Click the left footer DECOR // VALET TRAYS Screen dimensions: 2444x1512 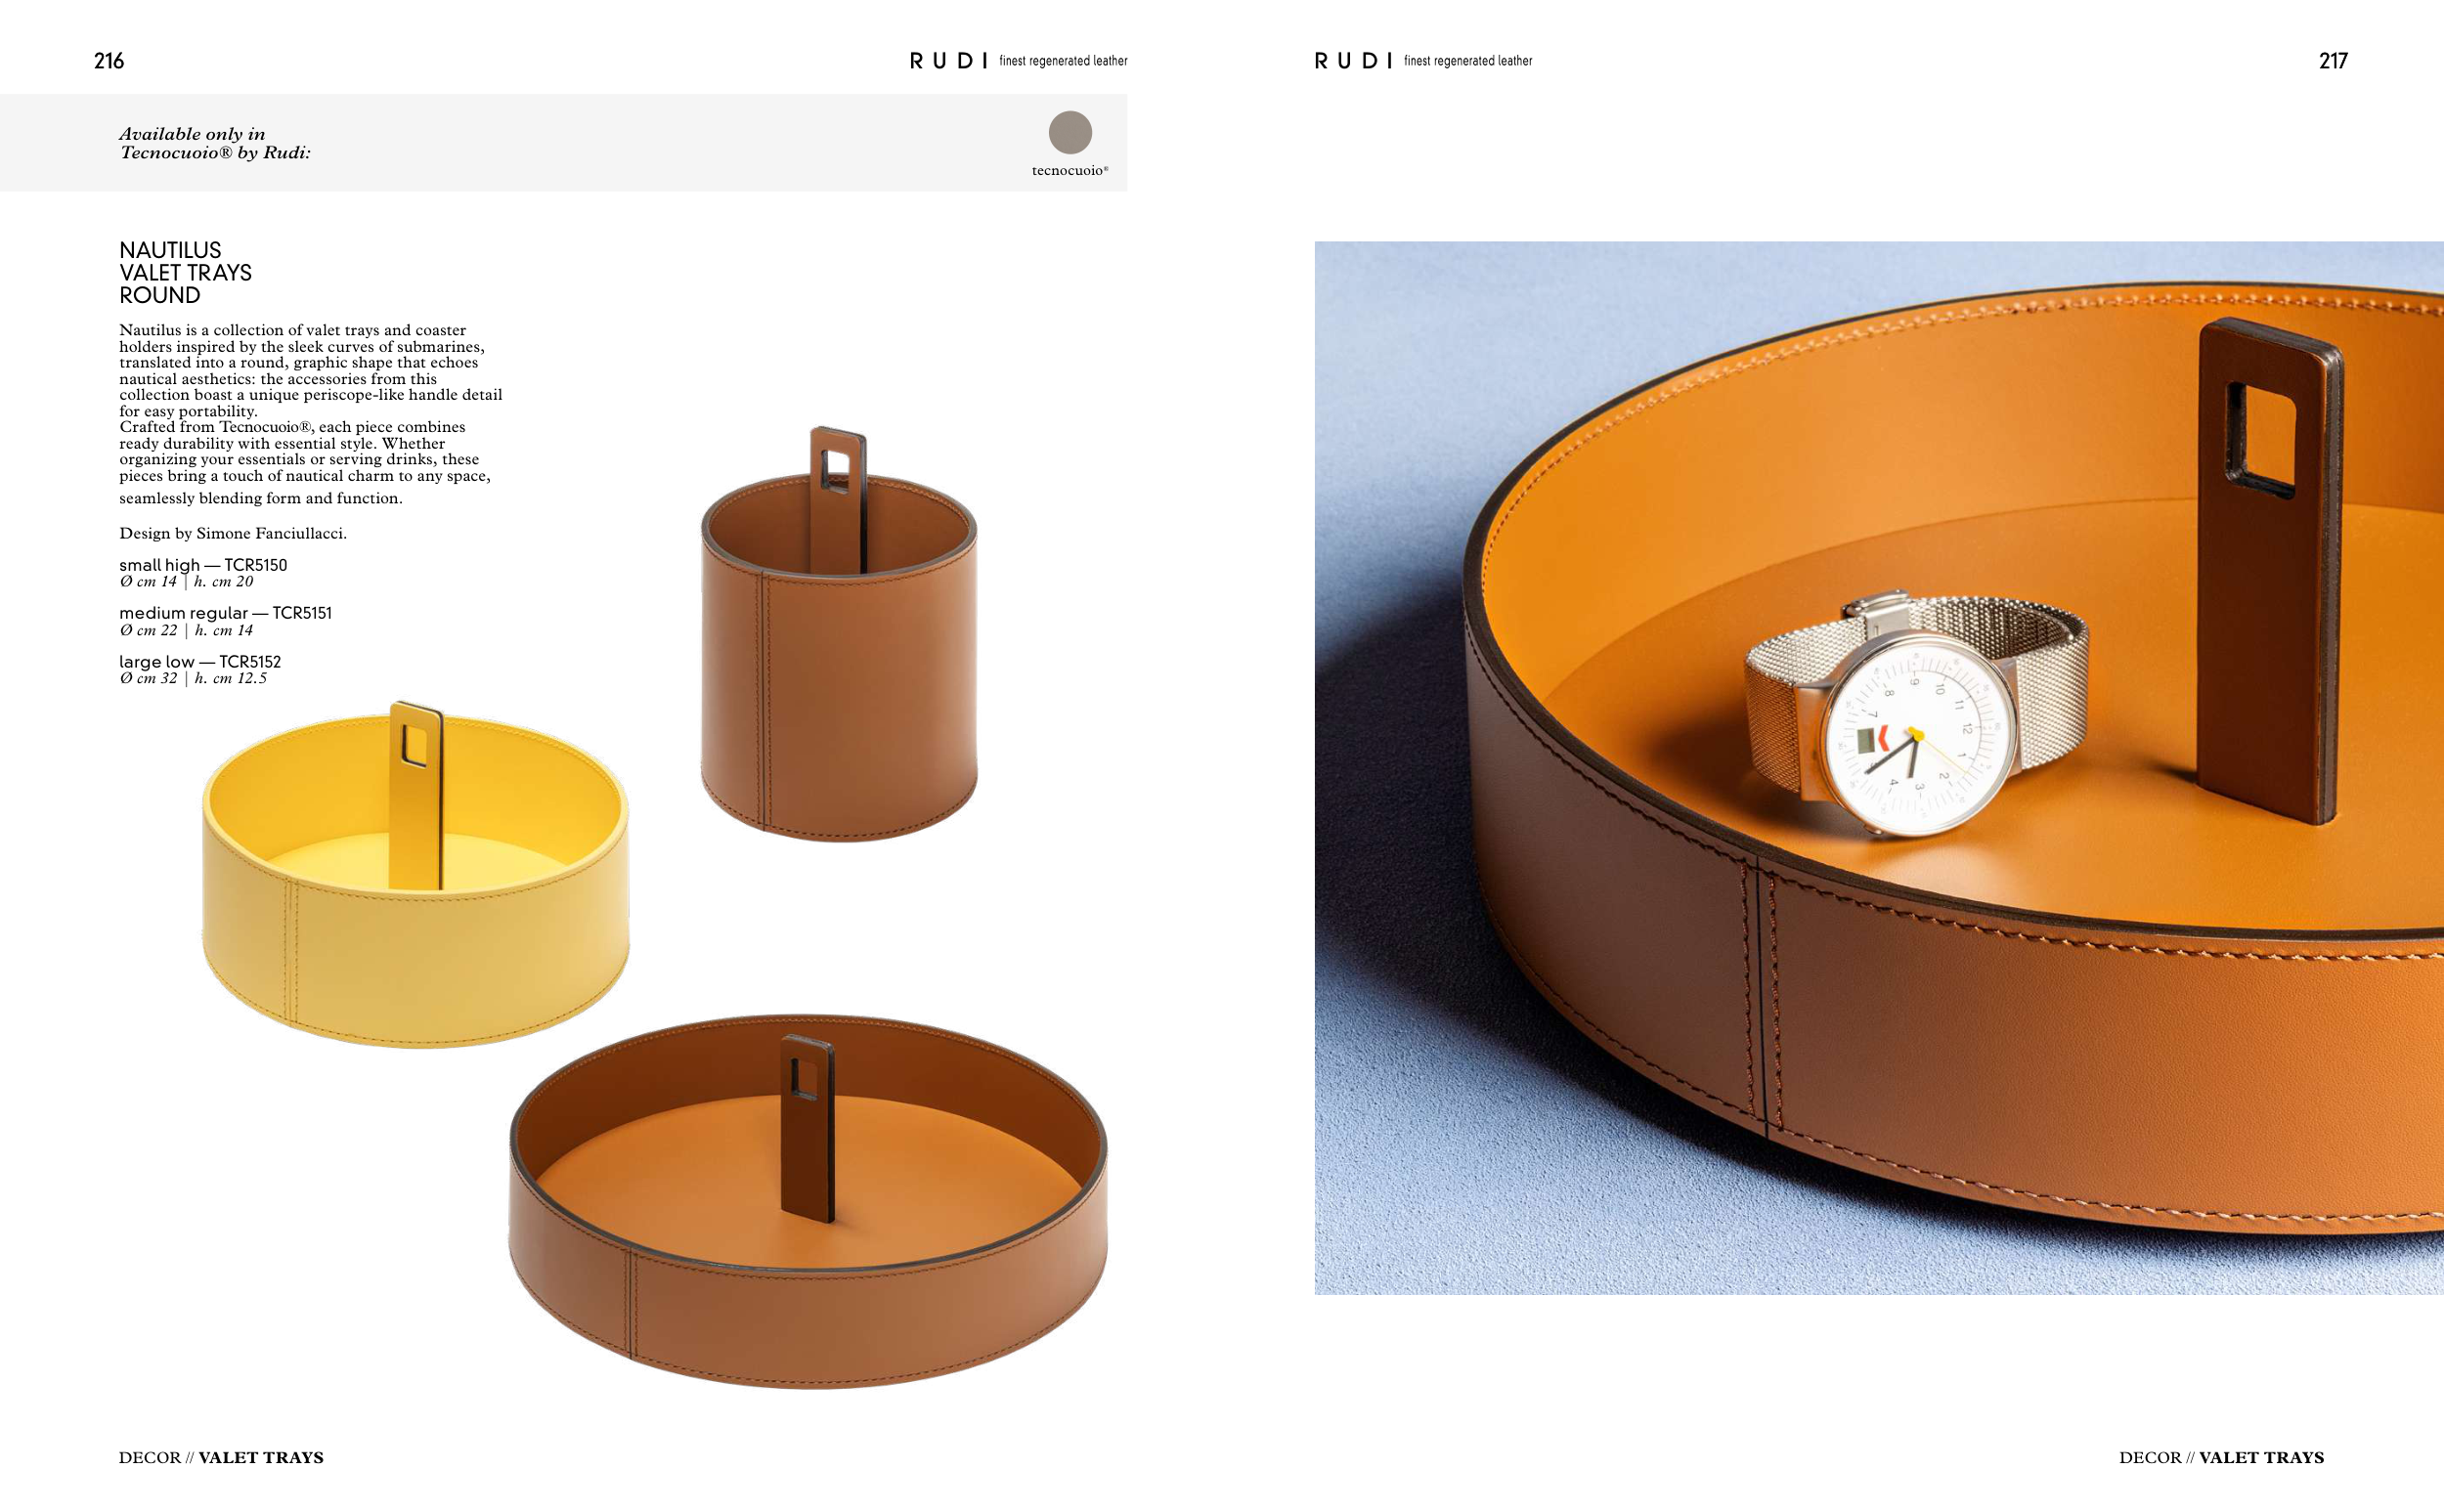pos(221,1458)
